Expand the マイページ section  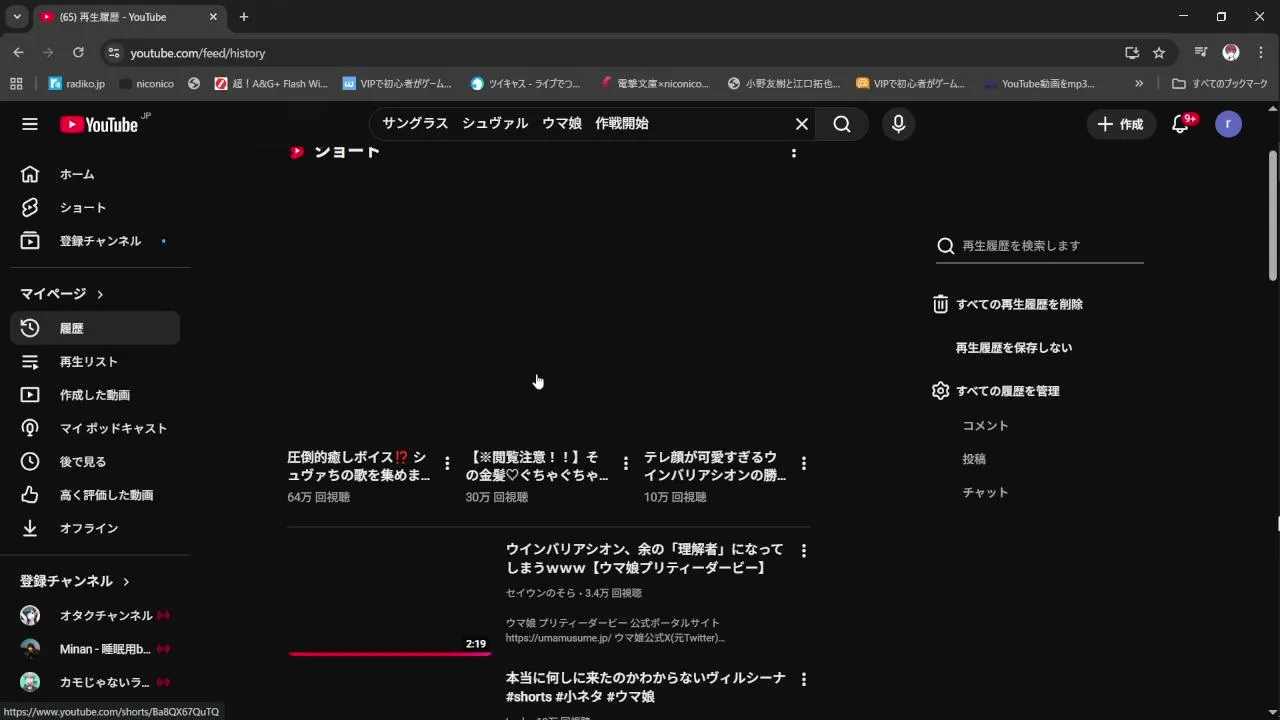pyautogui.click(x=62, y=294)
